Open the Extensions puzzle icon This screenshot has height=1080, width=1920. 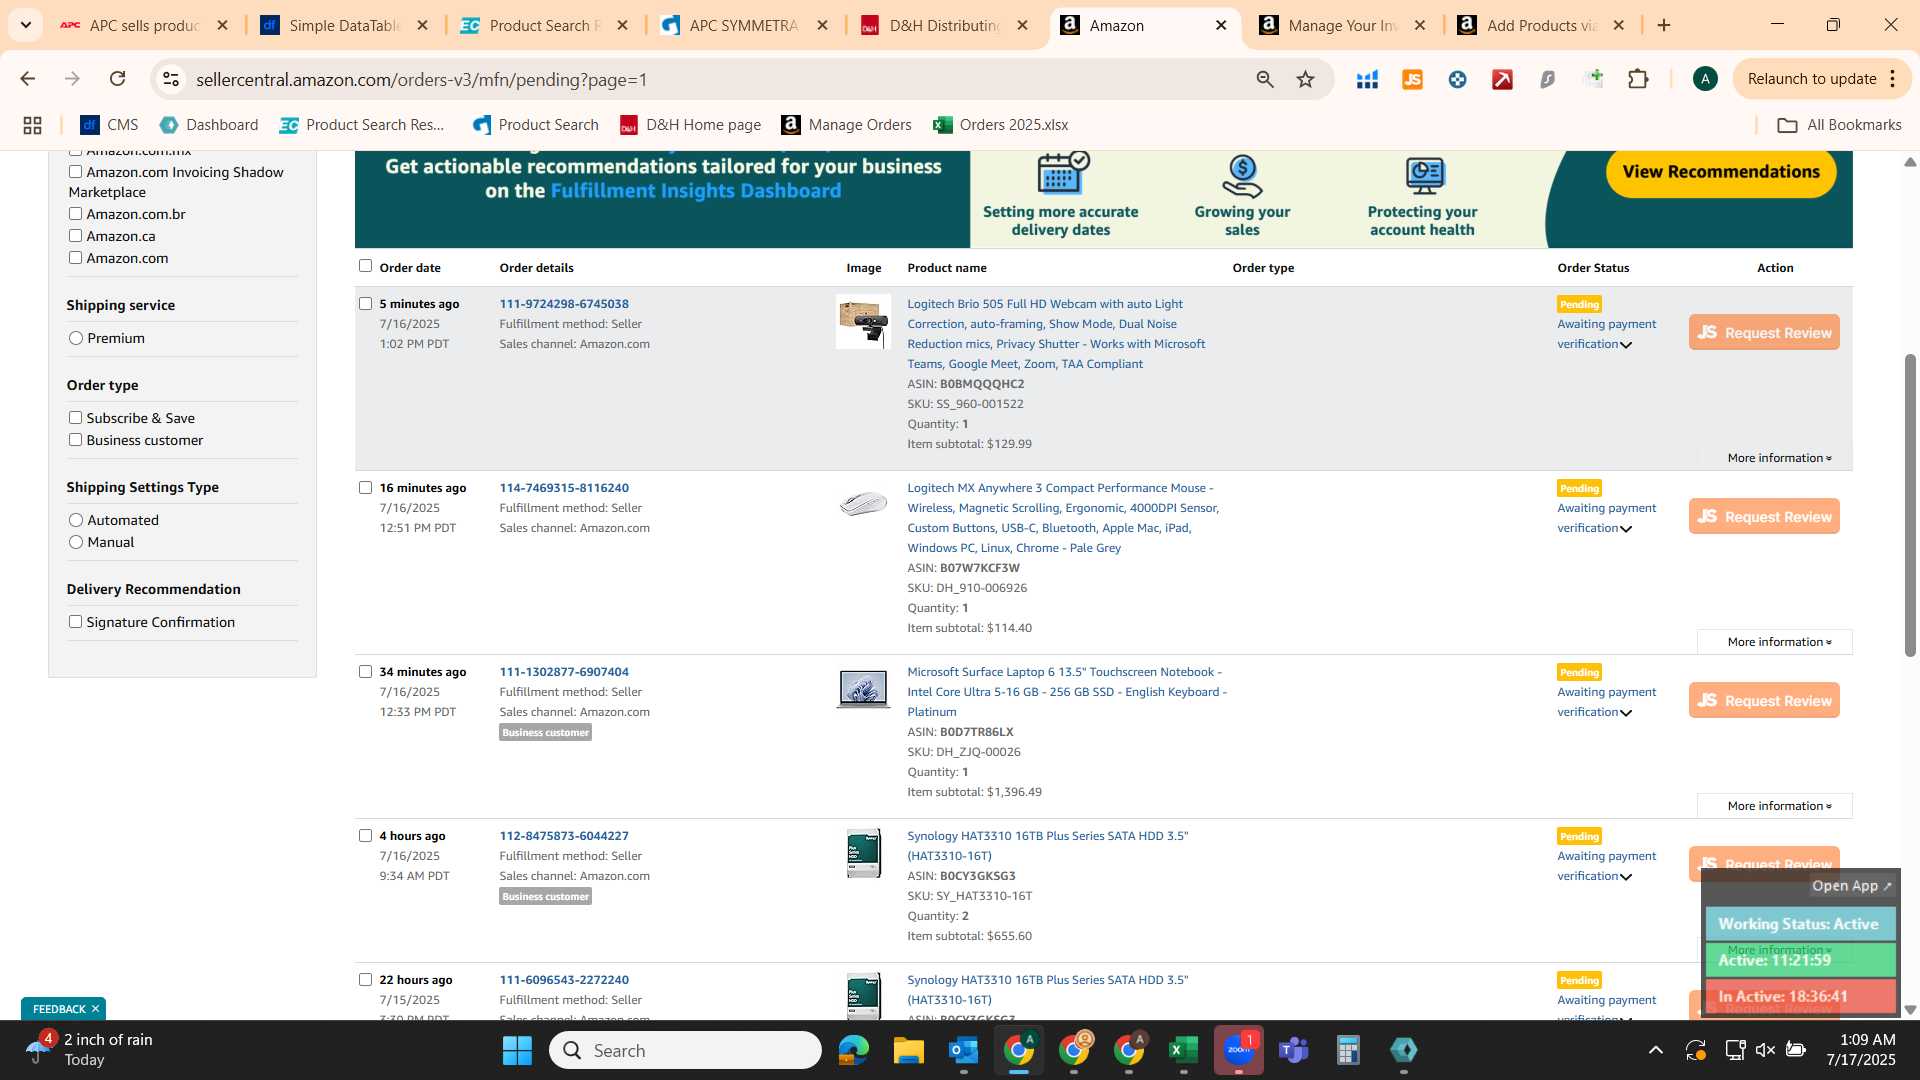1638,79
